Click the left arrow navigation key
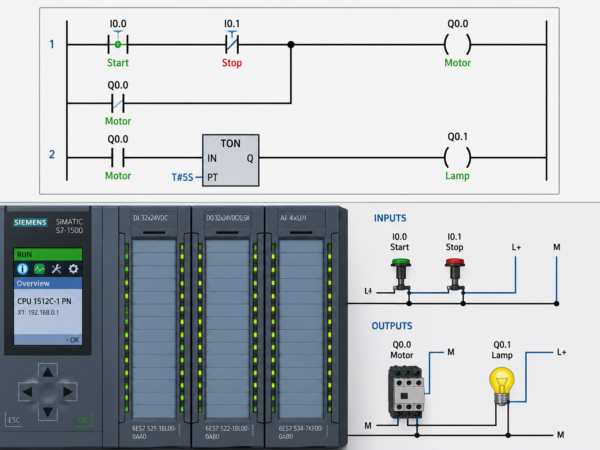 coord(28,392)
